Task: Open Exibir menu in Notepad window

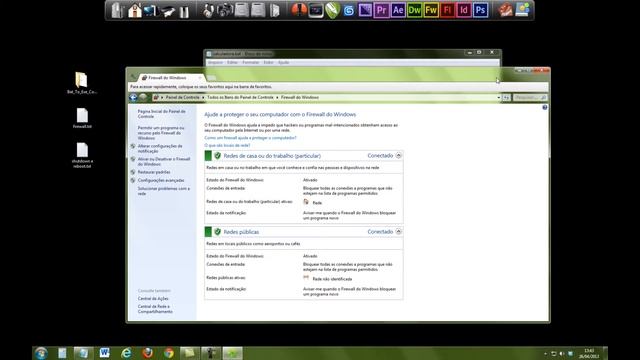Action: (268, 62)
